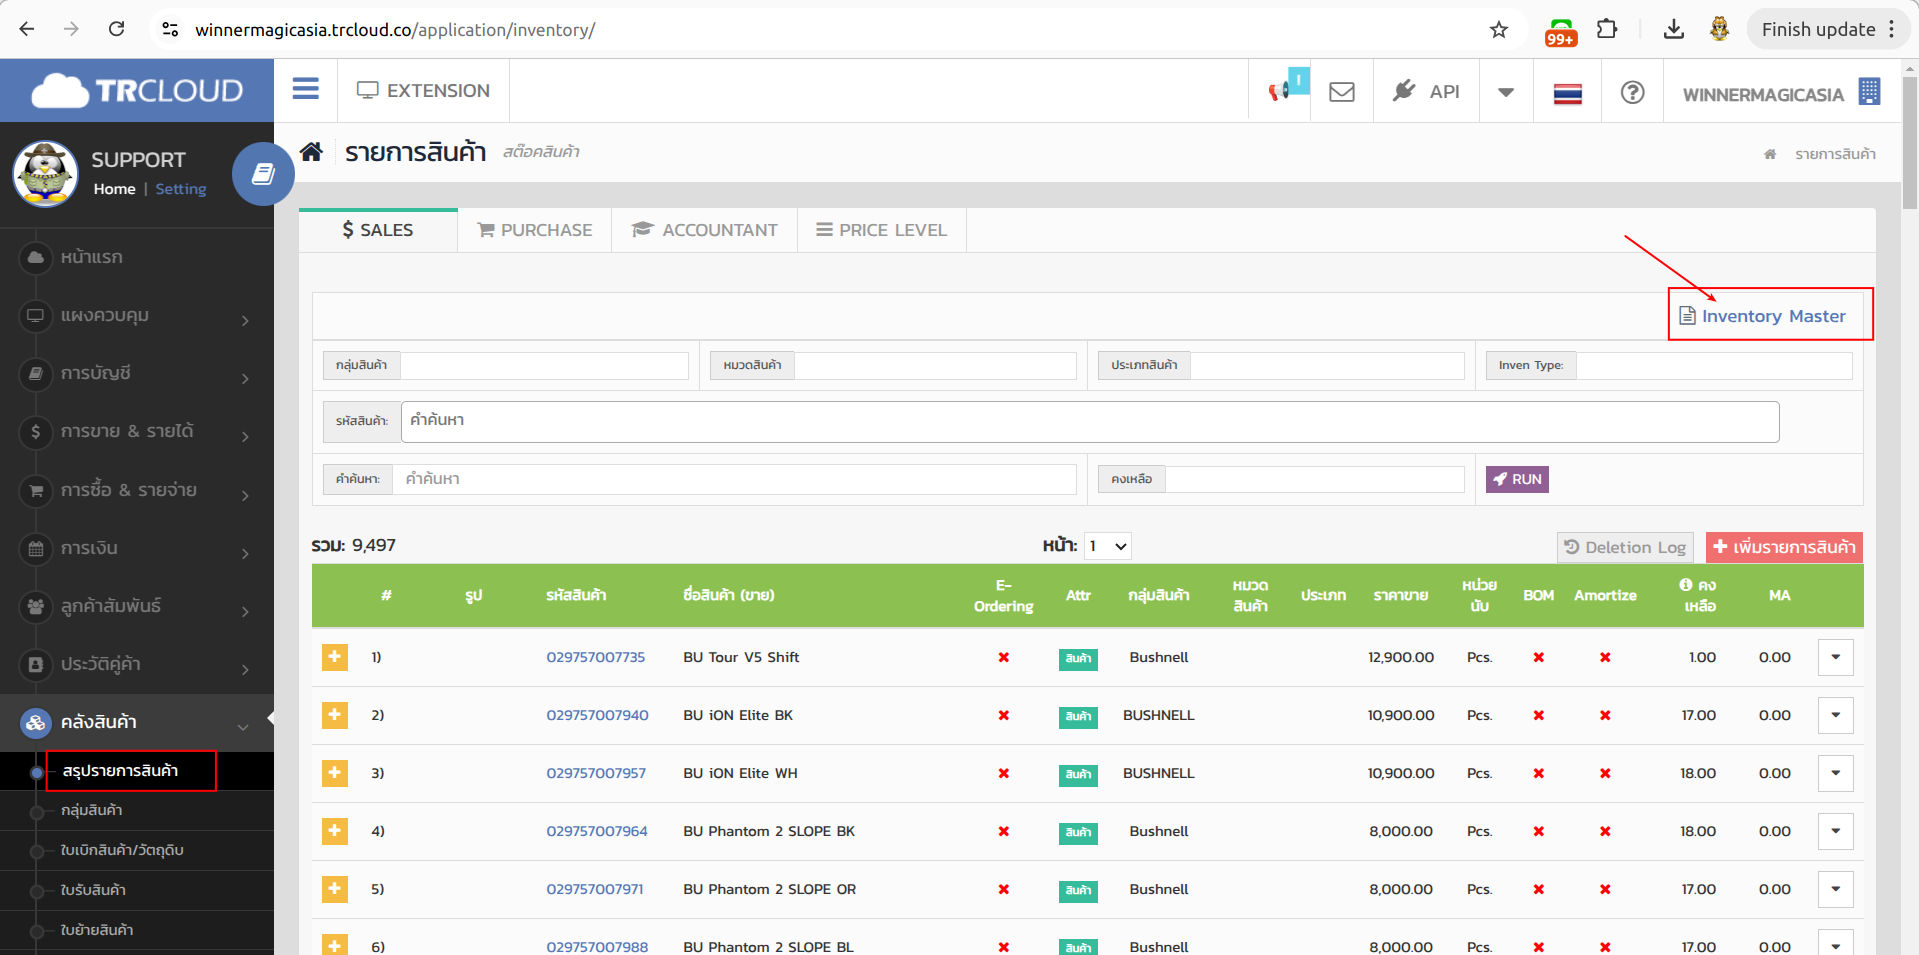Open the top bar caret dropdown

click(1505, 92)
